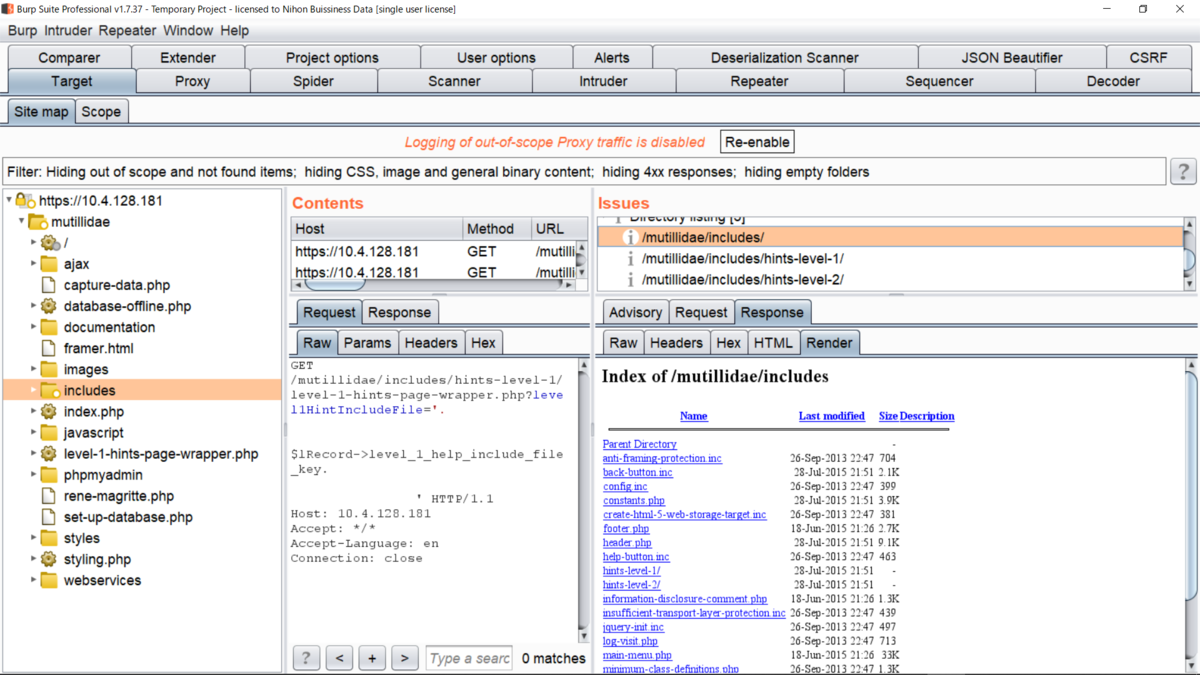Open the Params tab of the request
Viewport: 1200px width, 675px height.
(367, 343)
